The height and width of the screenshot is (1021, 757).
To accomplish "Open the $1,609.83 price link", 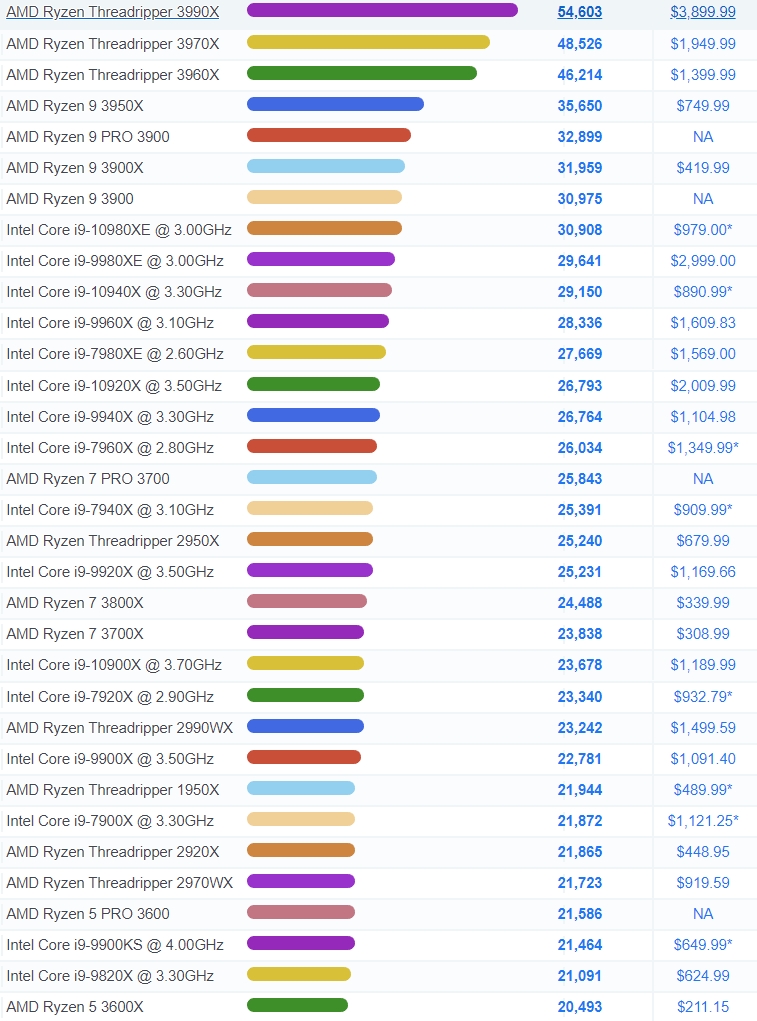I will [703, 323].
